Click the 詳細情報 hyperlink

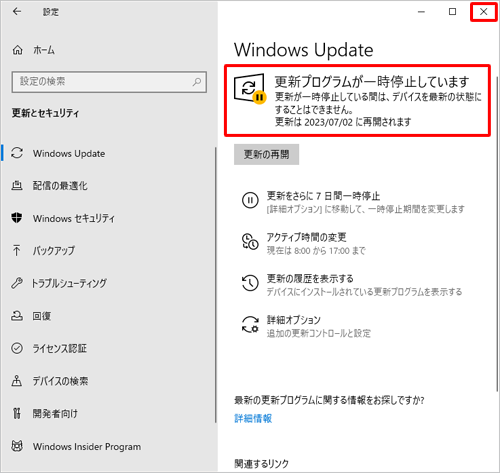253,418
